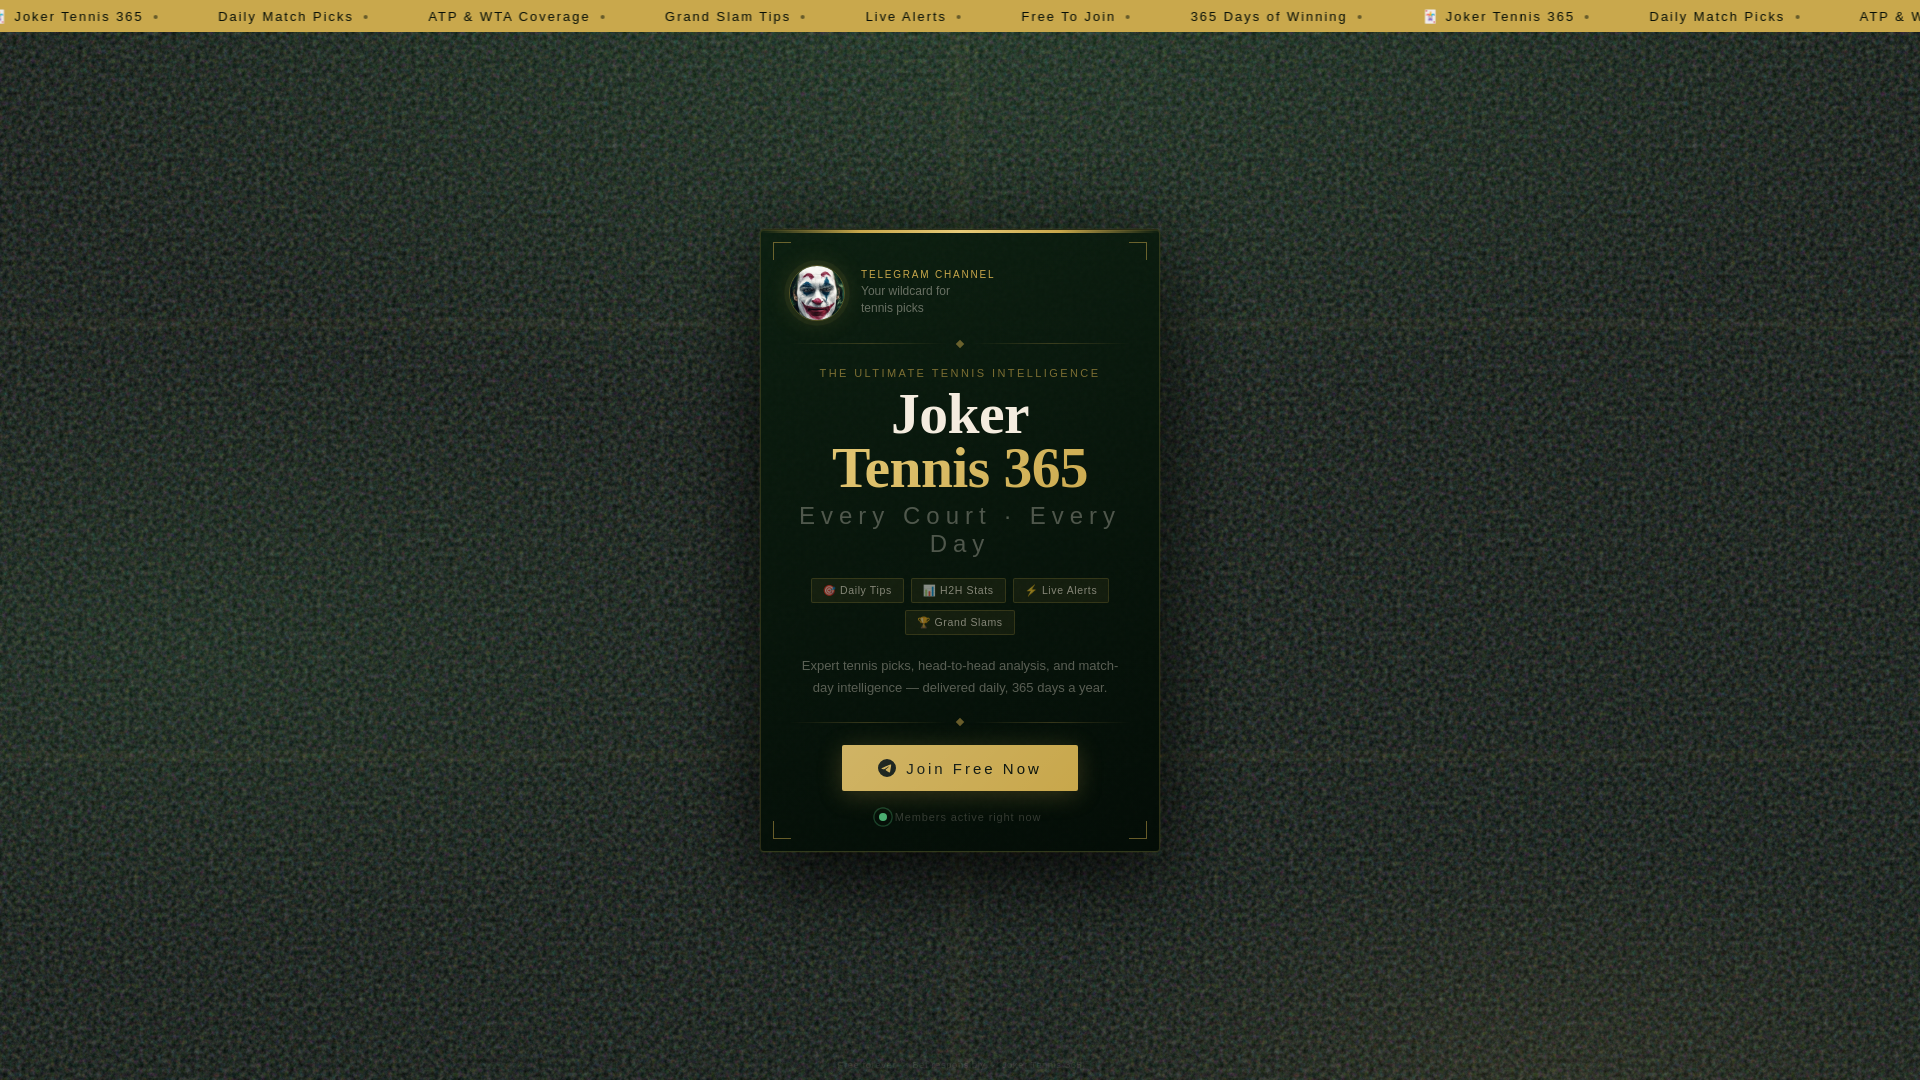Click the bar chart icon in H2H Stats
This screenshot has width=1920, height=1080.
point(929,591)
